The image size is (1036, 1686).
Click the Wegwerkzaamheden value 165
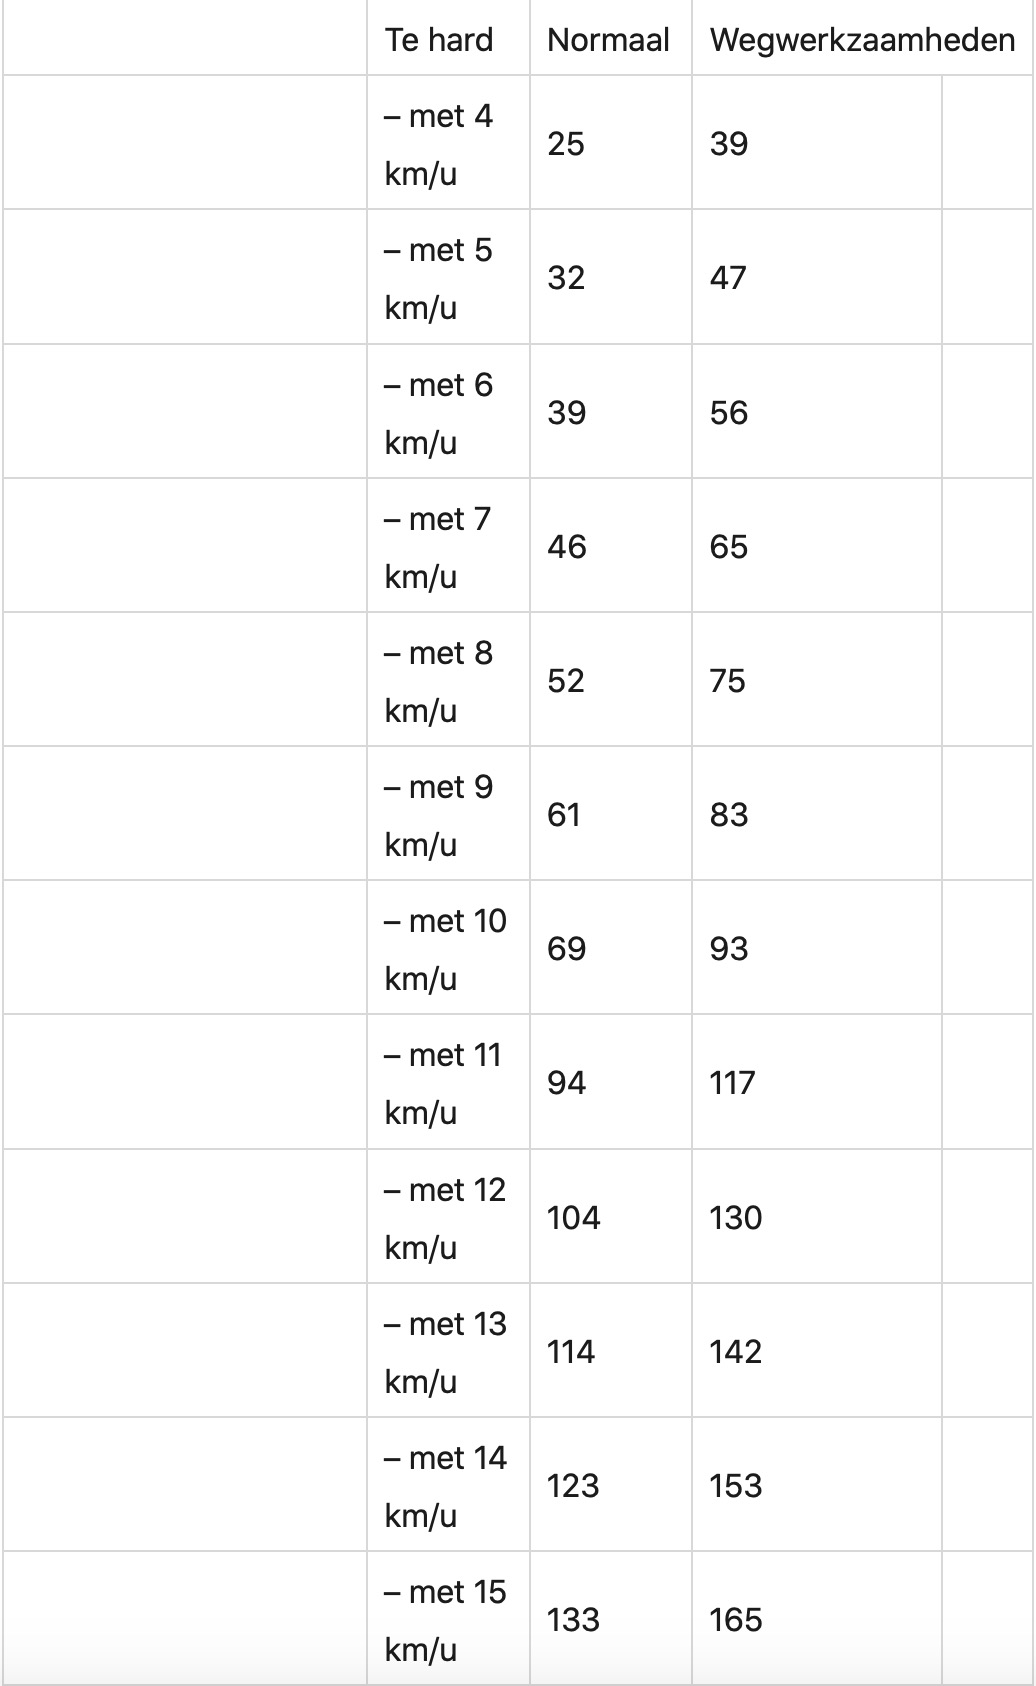coord(736,1619)
